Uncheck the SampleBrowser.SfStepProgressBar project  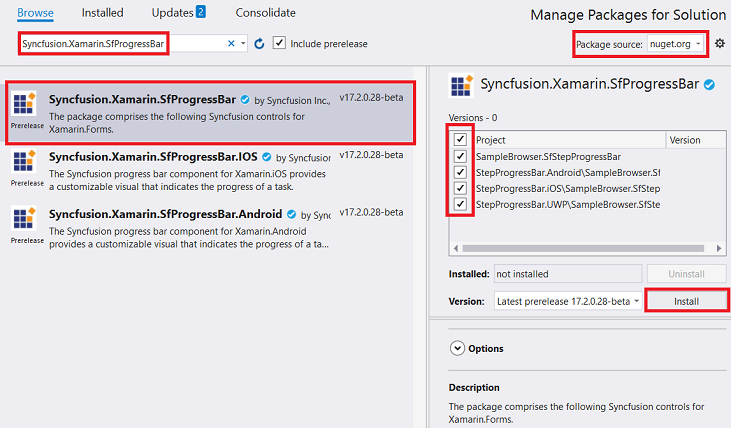(461, 157)
